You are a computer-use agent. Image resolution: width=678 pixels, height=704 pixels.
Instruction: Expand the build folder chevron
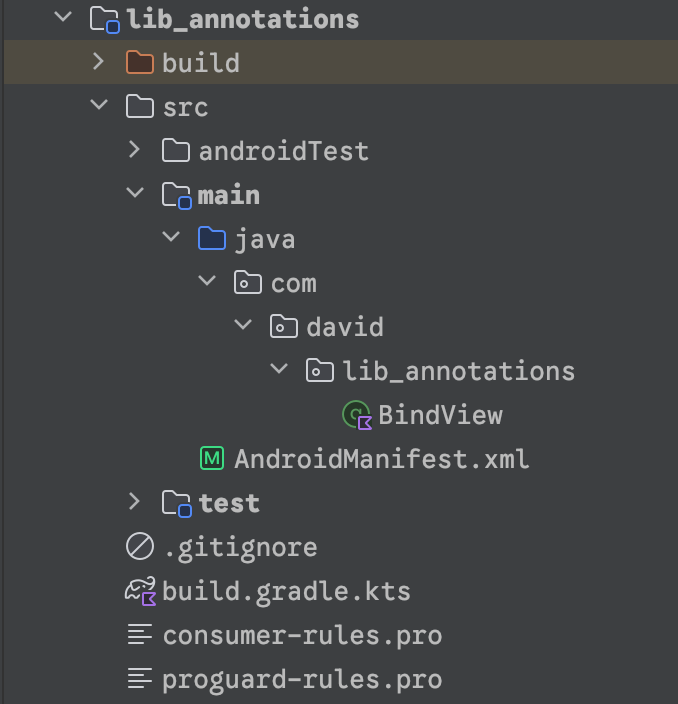[98, 62]
